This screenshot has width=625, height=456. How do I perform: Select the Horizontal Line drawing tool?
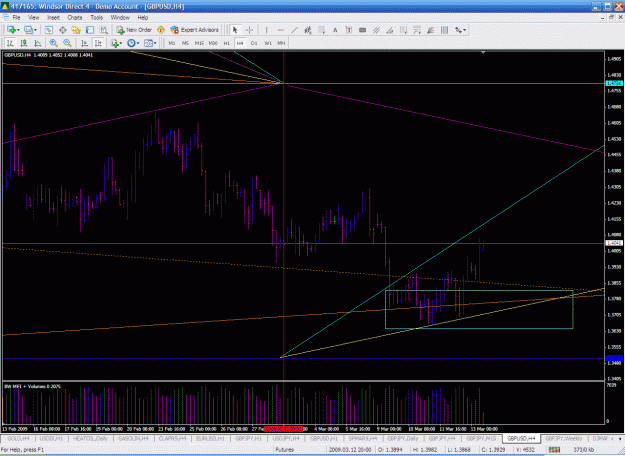(x=280, y=30)
